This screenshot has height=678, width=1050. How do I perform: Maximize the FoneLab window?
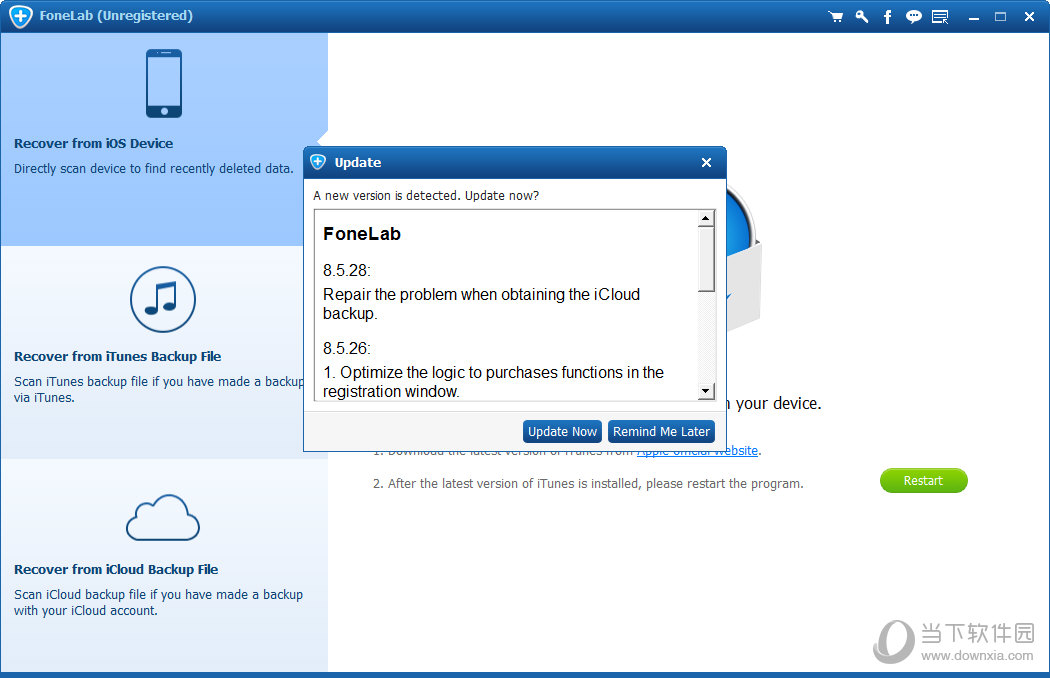click(x=1000, y=17)
